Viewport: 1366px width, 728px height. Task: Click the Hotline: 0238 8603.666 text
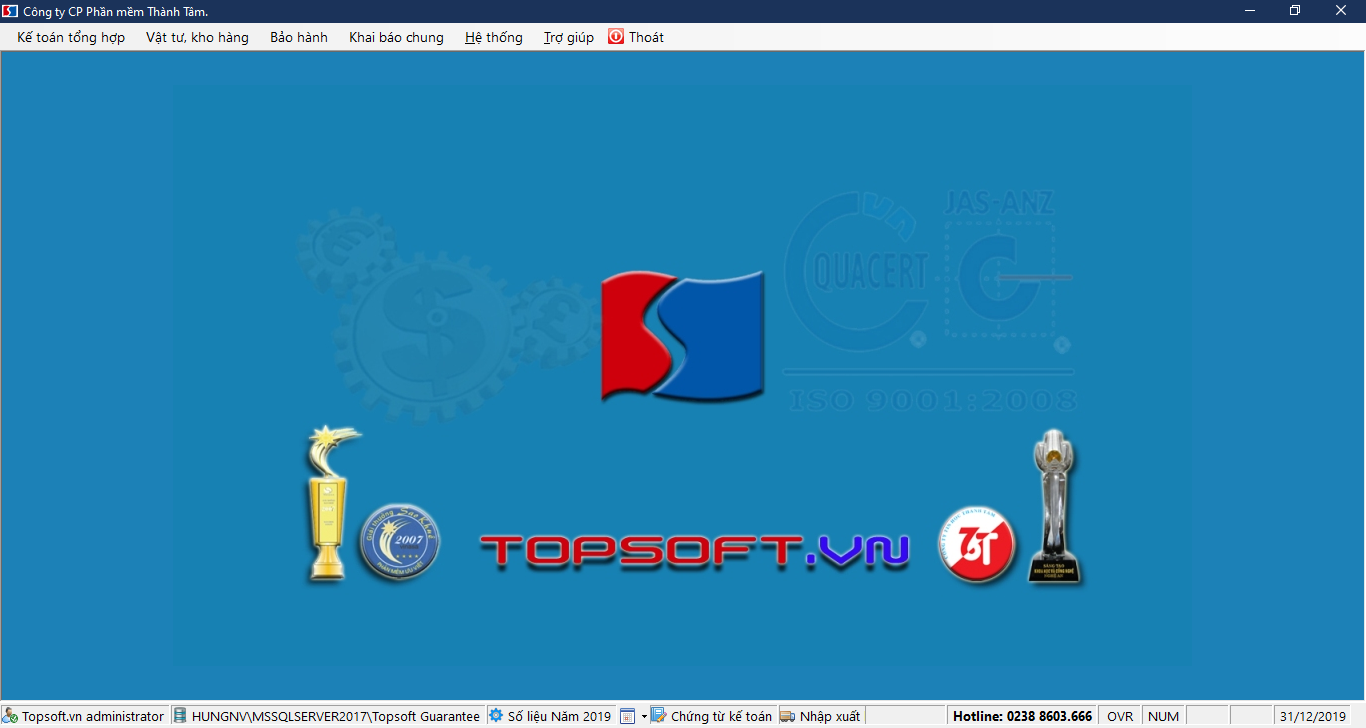tap(1022, 716)
